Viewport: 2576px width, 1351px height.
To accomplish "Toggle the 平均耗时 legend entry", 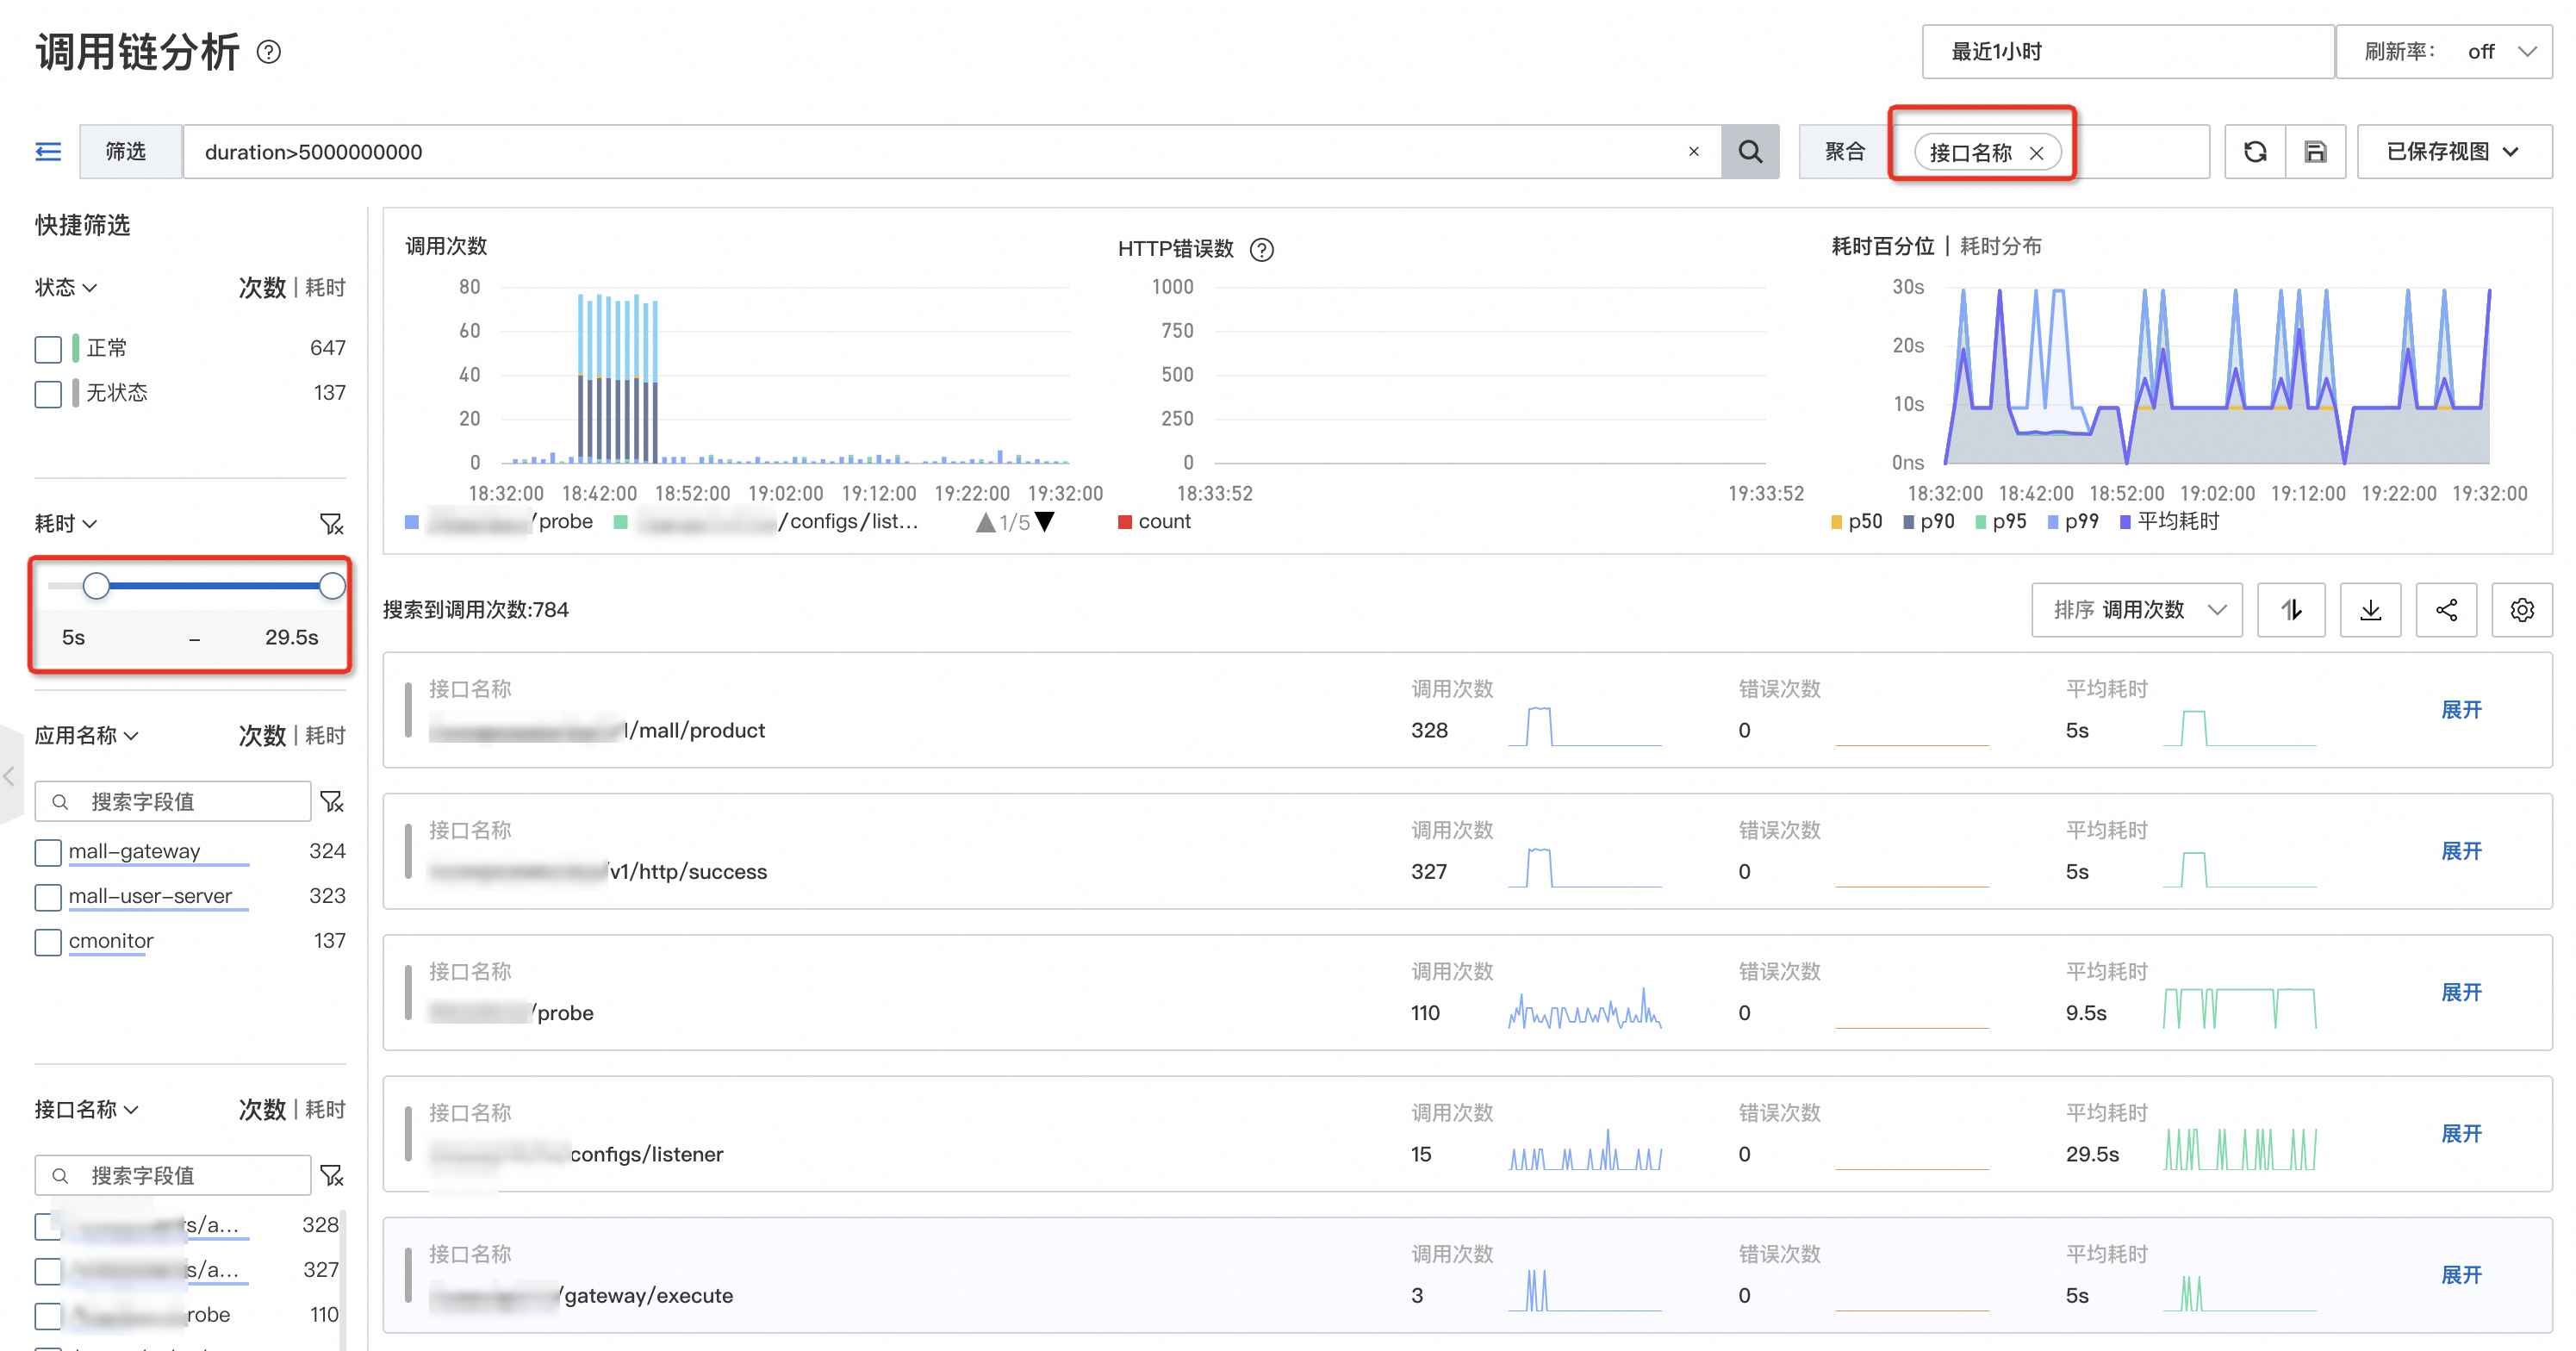I will (x=2169, y=522).
